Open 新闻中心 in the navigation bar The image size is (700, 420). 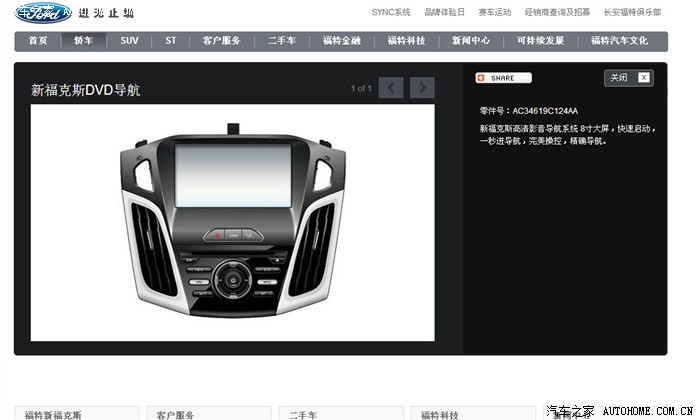[471, 41]
